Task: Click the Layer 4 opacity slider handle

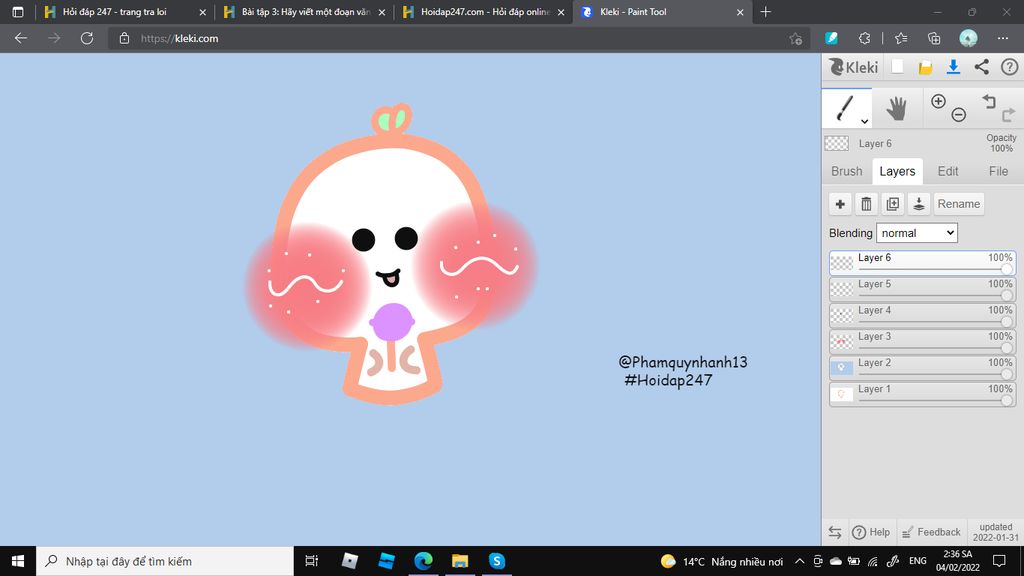Action: pyautogui.click(x=1006, y=321)
